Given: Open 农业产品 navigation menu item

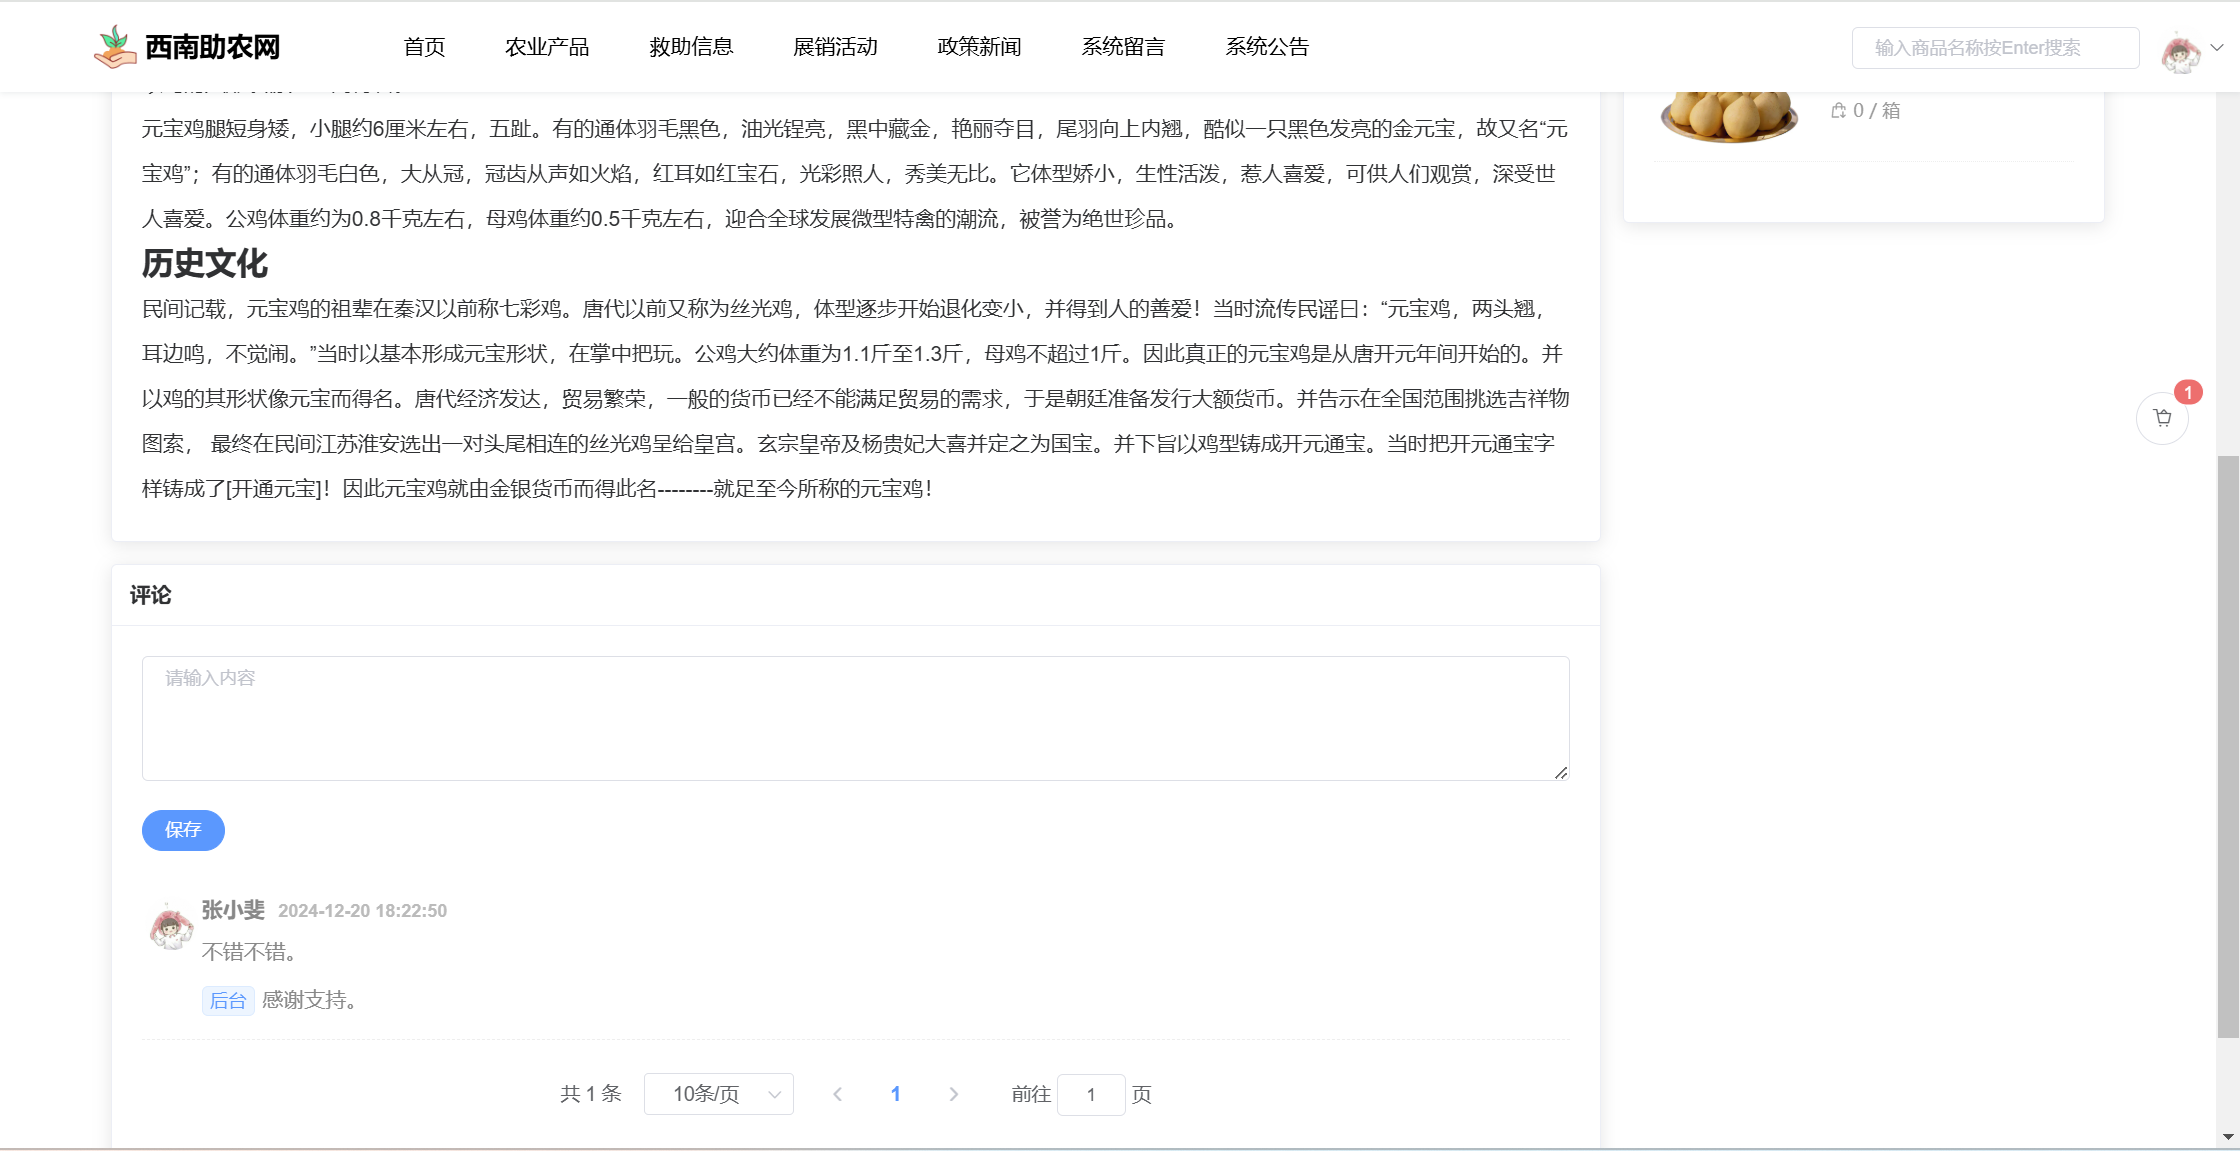Looking at the screenshot, I should [x=547, y=47].
